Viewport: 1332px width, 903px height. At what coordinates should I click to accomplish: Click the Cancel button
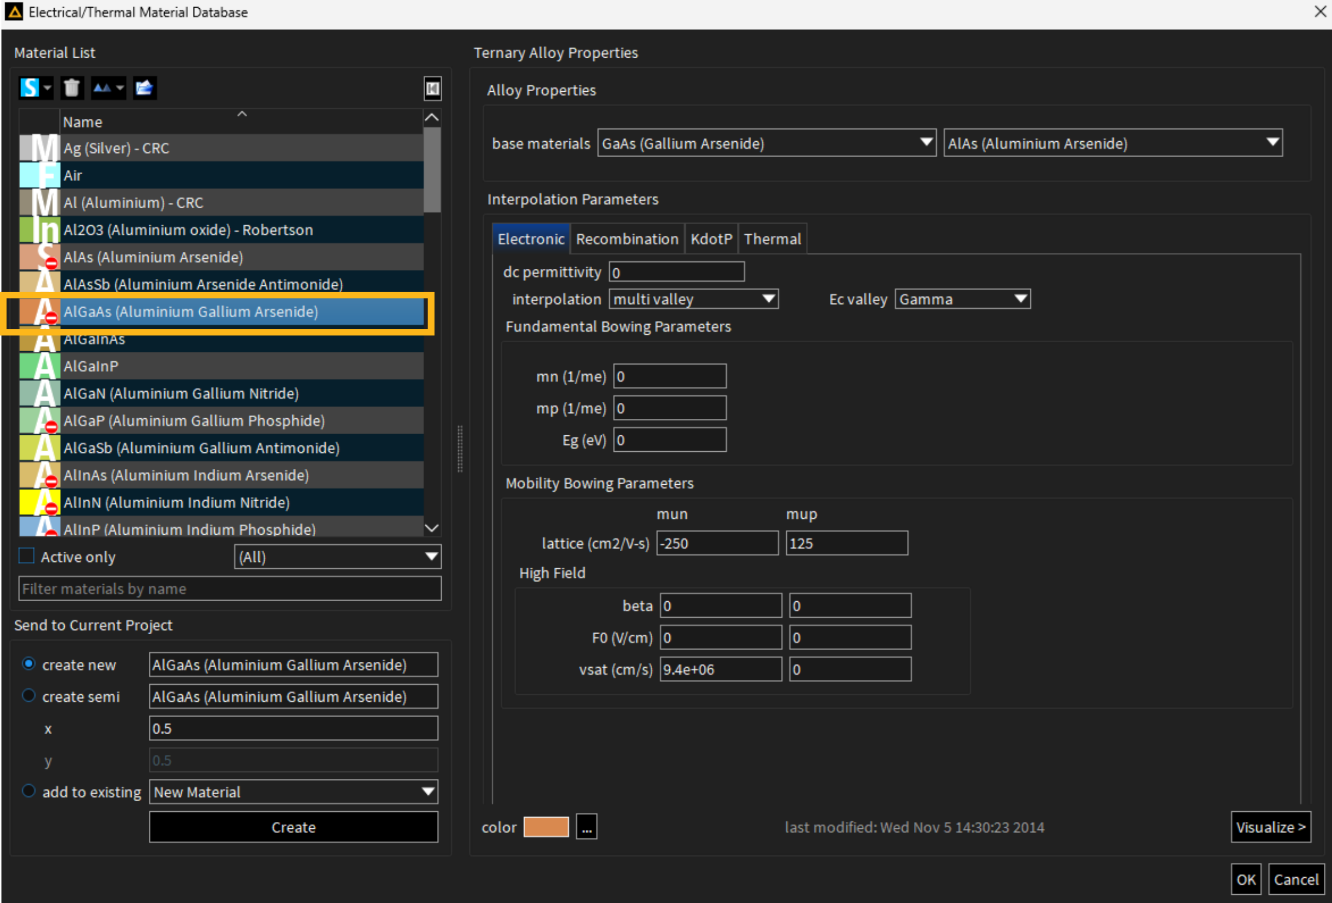click(1296, 880)
